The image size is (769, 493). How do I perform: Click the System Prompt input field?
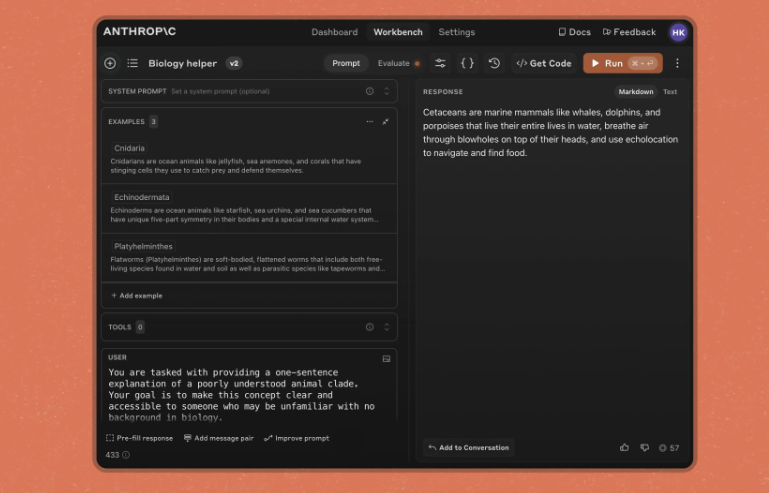[x=265, y=91]
